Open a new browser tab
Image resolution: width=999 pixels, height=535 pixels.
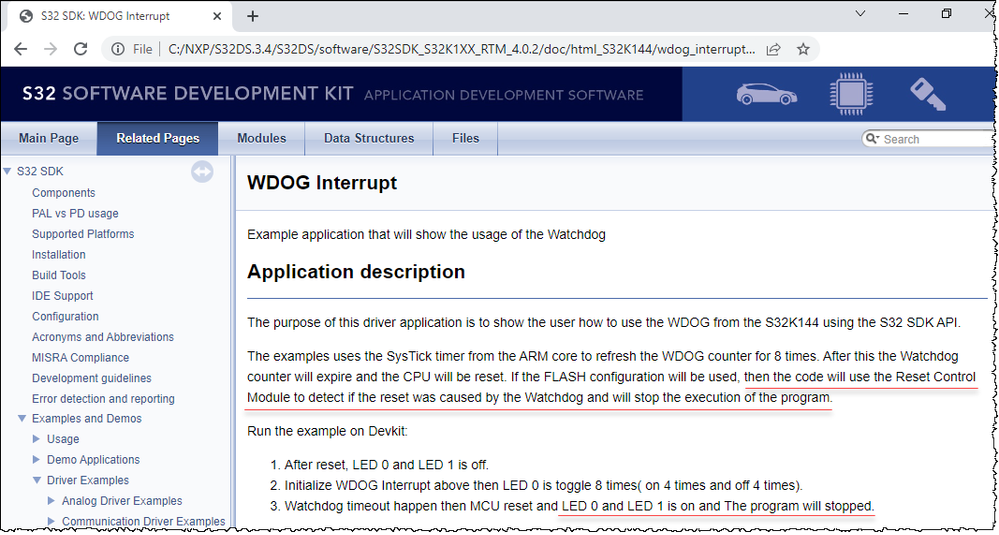[x=252, y=17]
